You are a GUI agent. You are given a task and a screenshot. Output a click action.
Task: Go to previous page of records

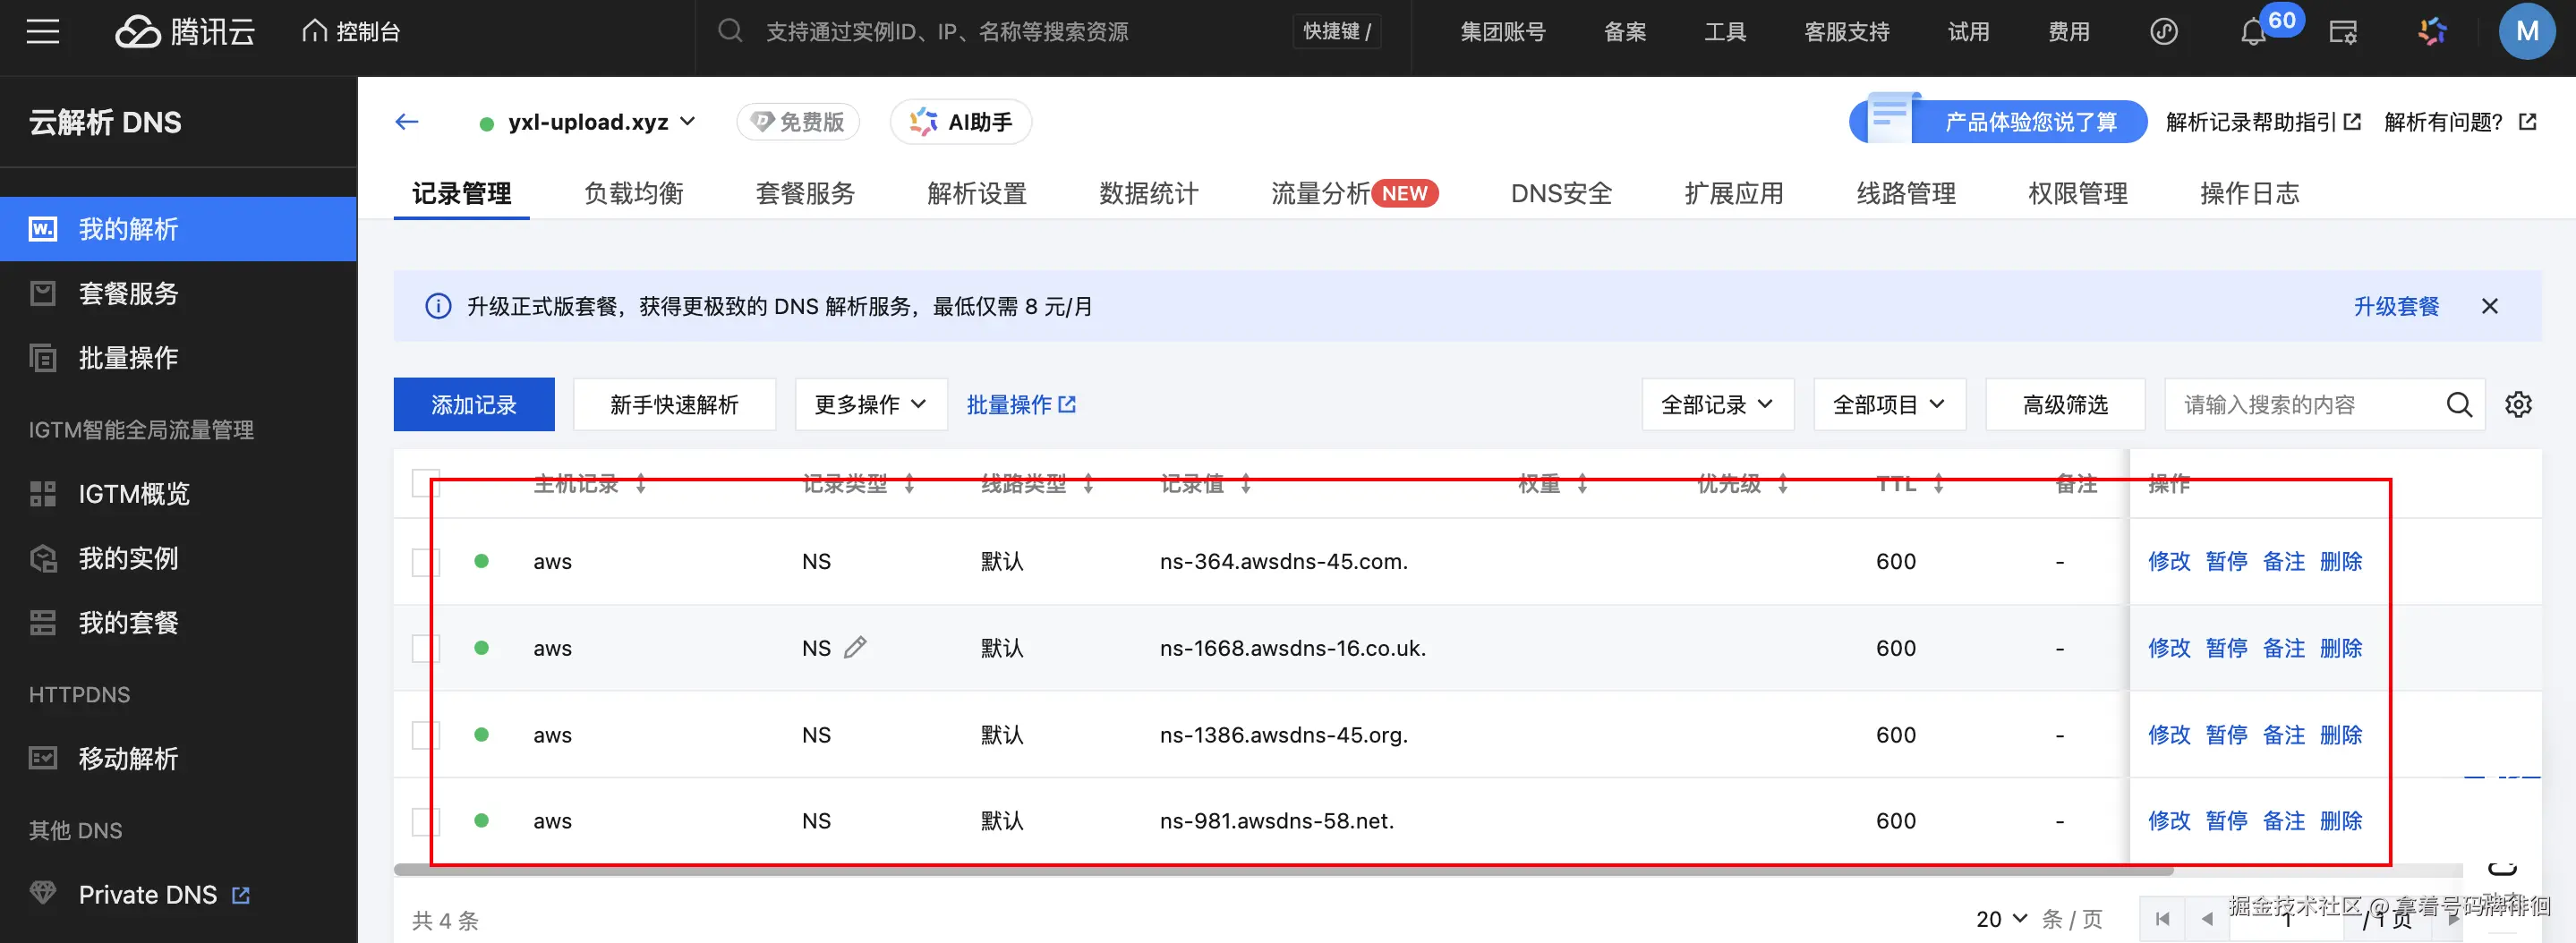(x=2206, y=919)
